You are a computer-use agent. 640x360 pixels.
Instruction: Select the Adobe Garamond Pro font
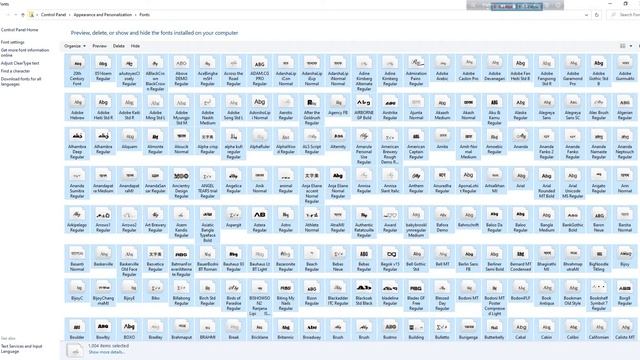pyautogui.click(x=573, y=71)
